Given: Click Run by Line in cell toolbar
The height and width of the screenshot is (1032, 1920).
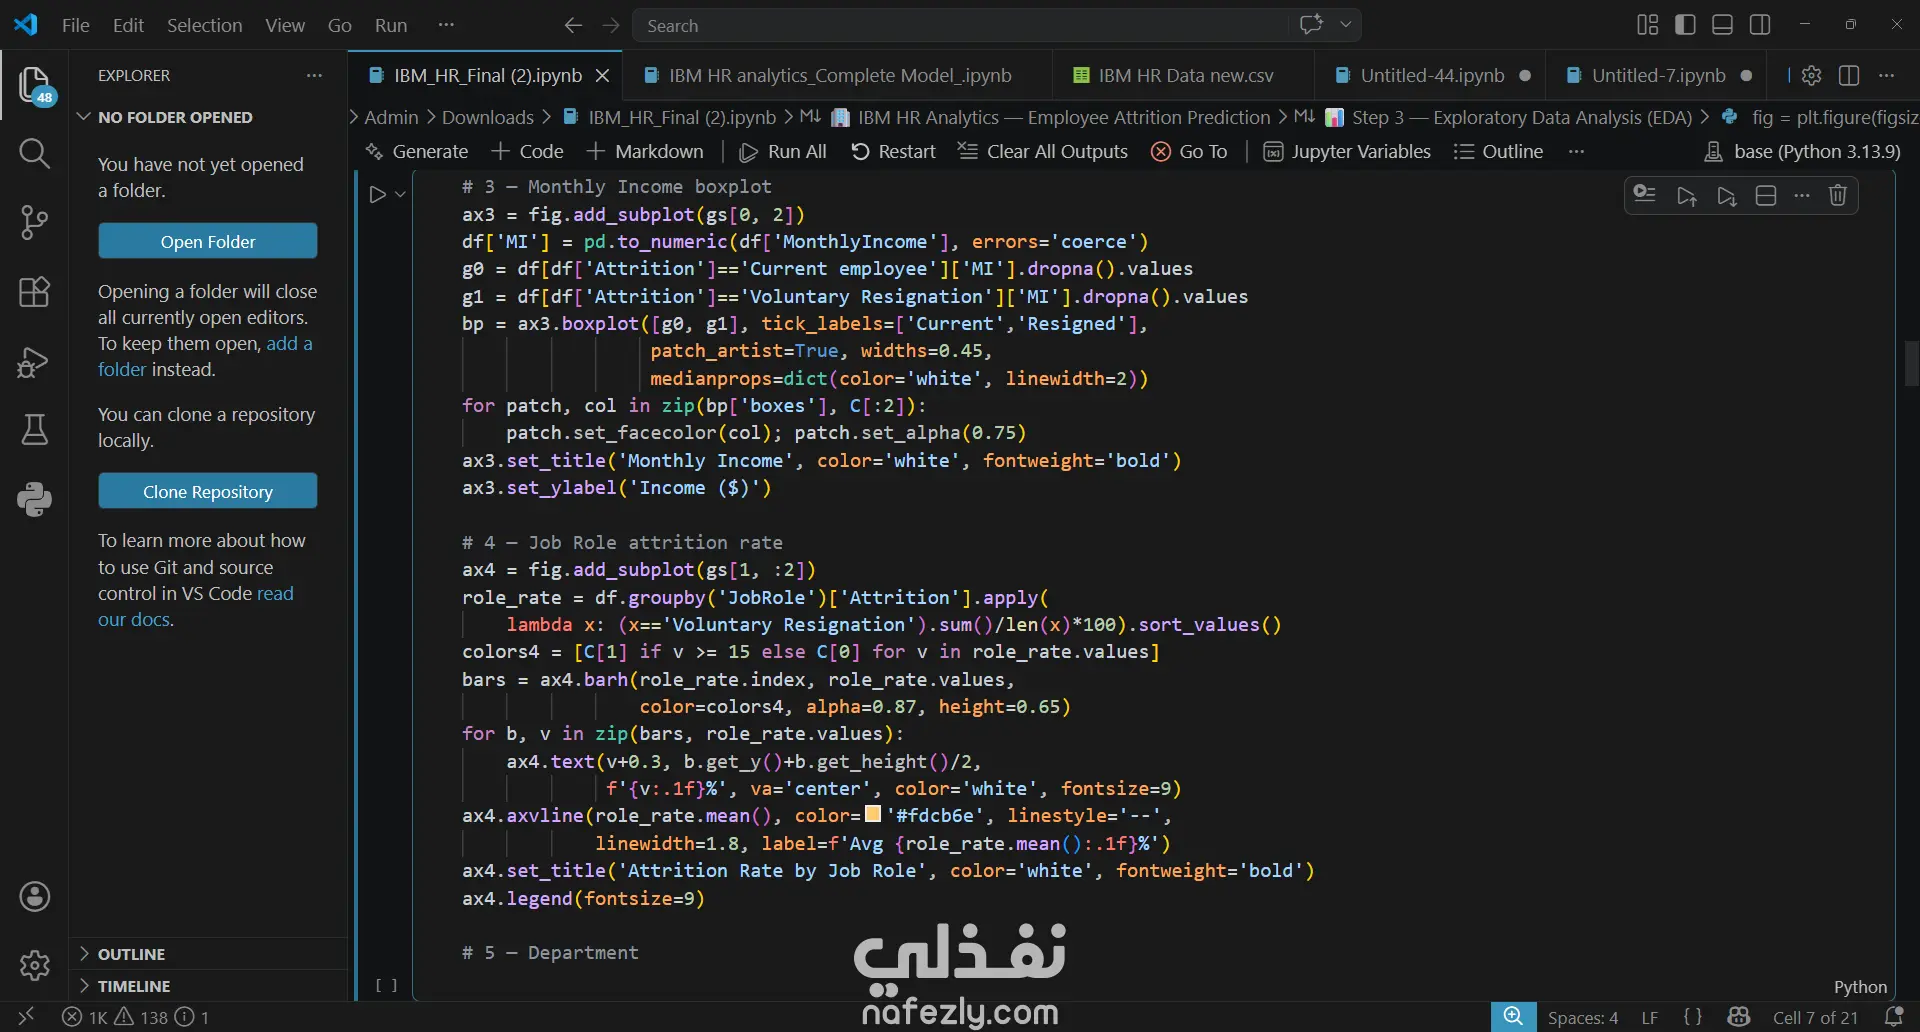Looking at the screenshot, I should (1645, 195).
